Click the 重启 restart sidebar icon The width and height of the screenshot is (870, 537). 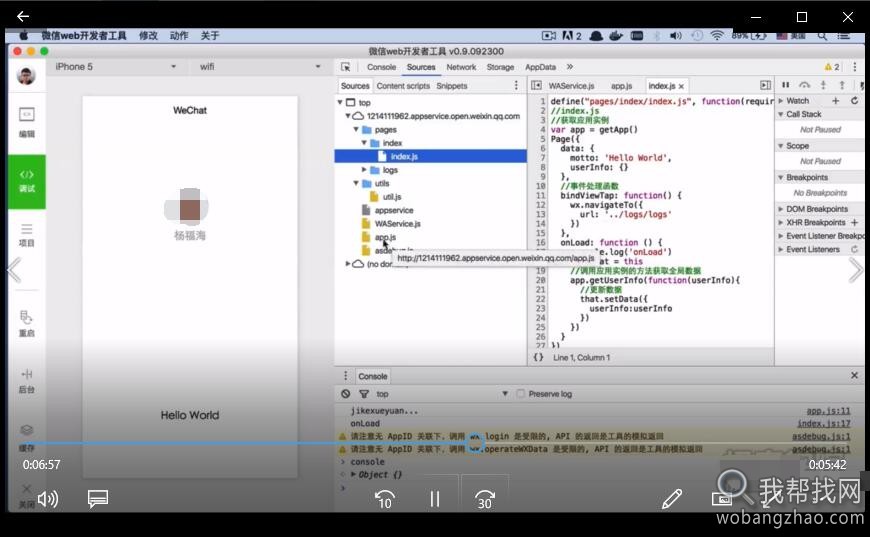[27, 323]
